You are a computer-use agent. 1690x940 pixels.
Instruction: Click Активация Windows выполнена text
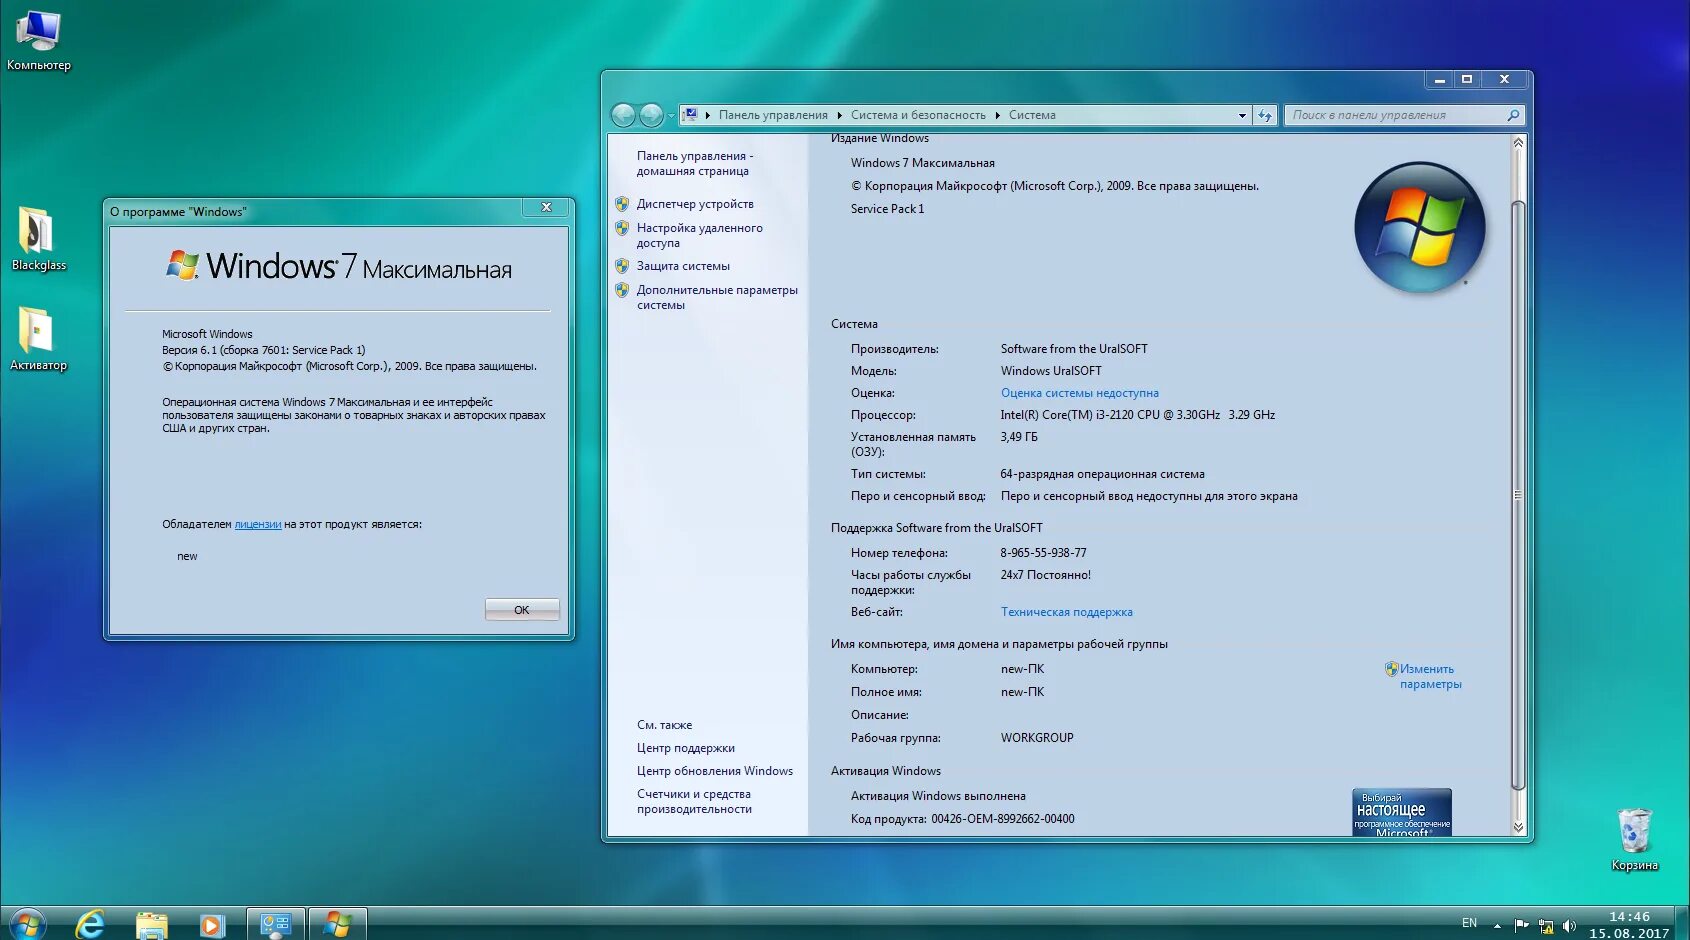938,796
